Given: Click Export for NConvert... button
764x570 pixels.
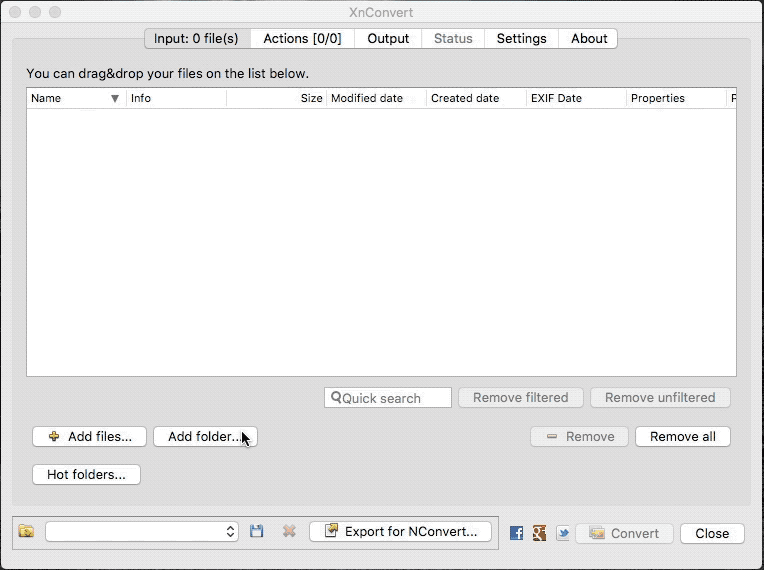Looking at the screenshot, I should coord(401,532).
